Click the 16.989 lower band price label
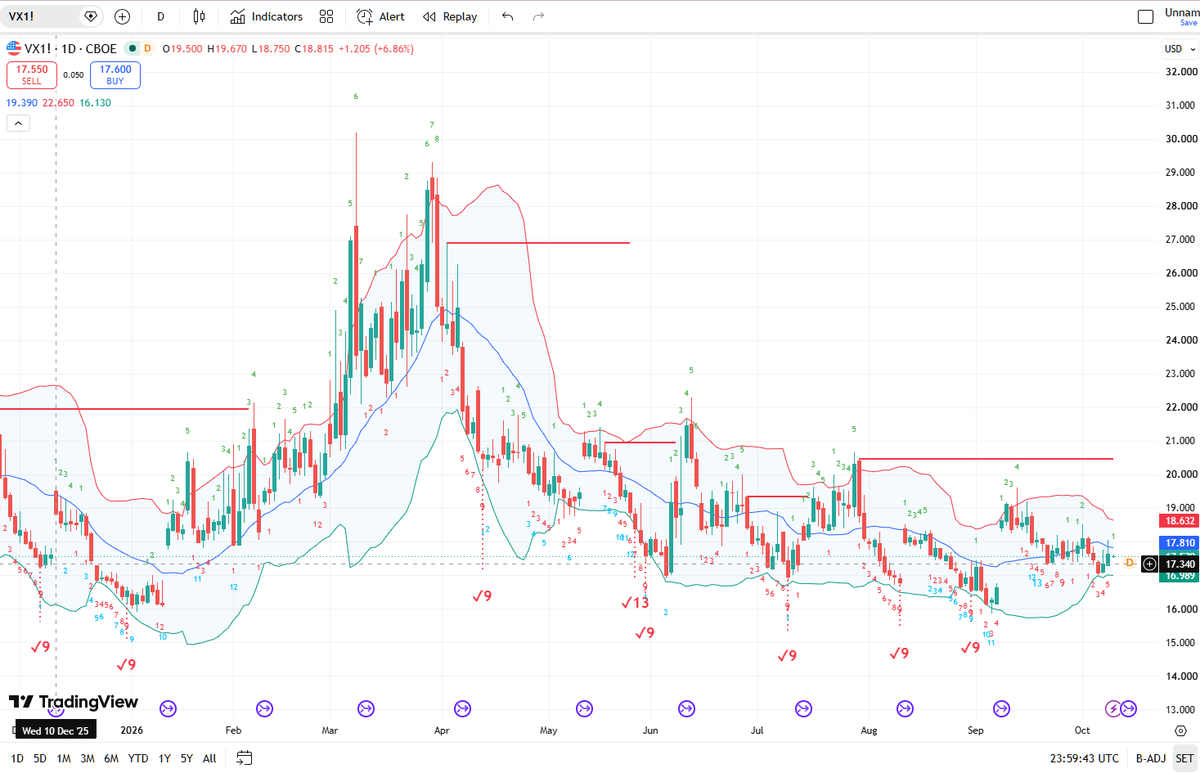Screen dimensions: 1200x773 1180,576
